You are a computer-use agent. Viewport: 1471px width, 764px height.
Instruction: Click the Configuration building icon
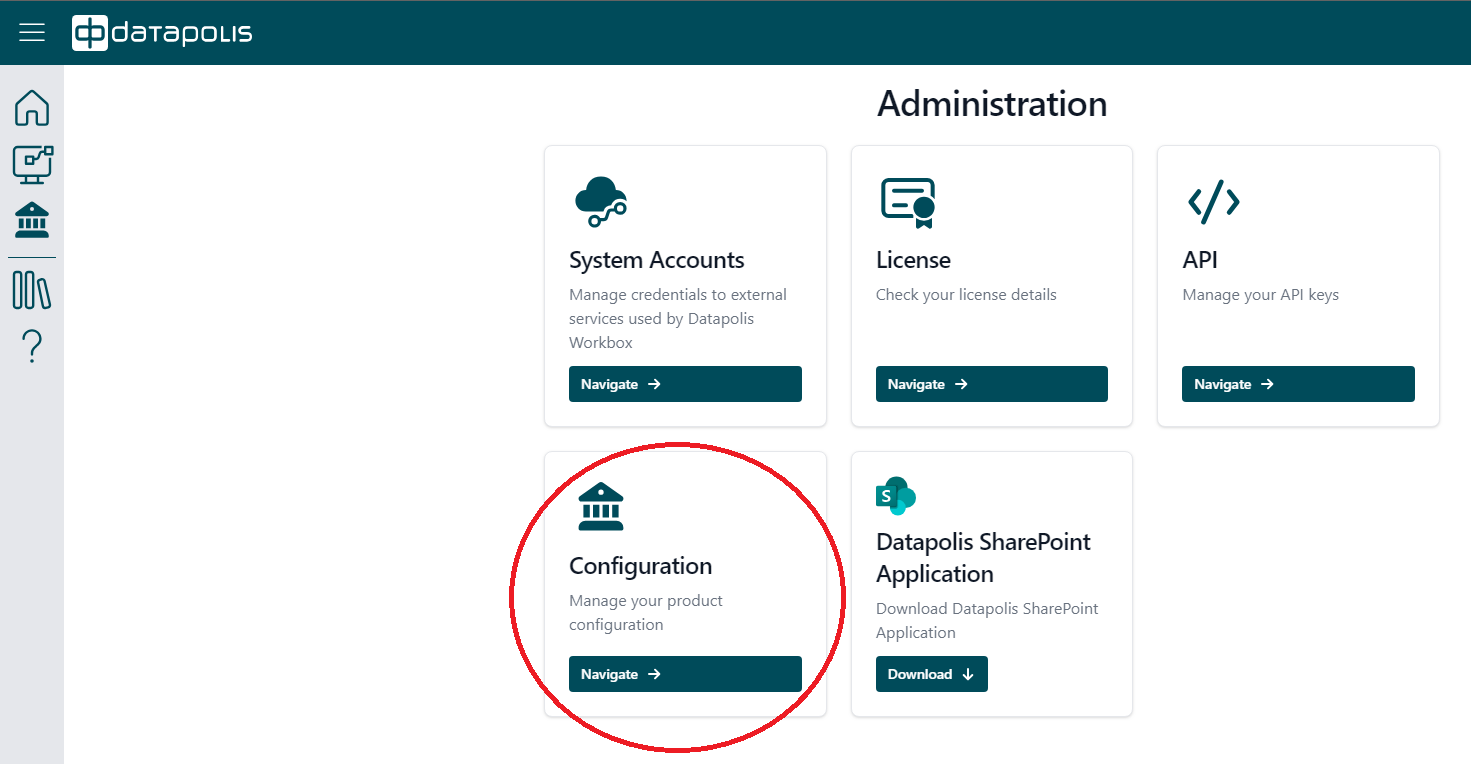[600, 506]
